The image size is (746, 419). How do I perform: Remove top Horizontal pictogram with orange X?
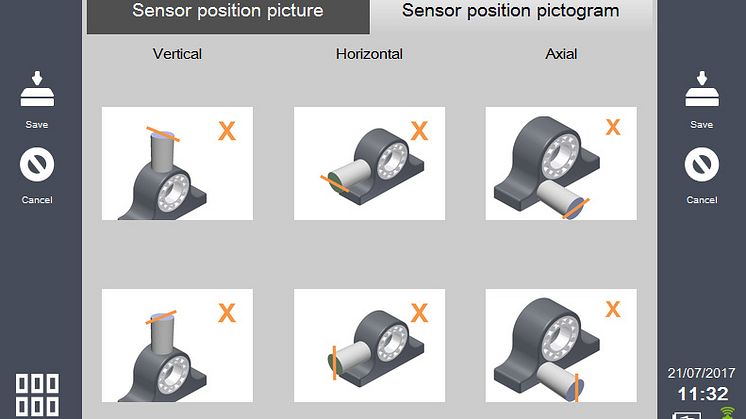(419, 131)
